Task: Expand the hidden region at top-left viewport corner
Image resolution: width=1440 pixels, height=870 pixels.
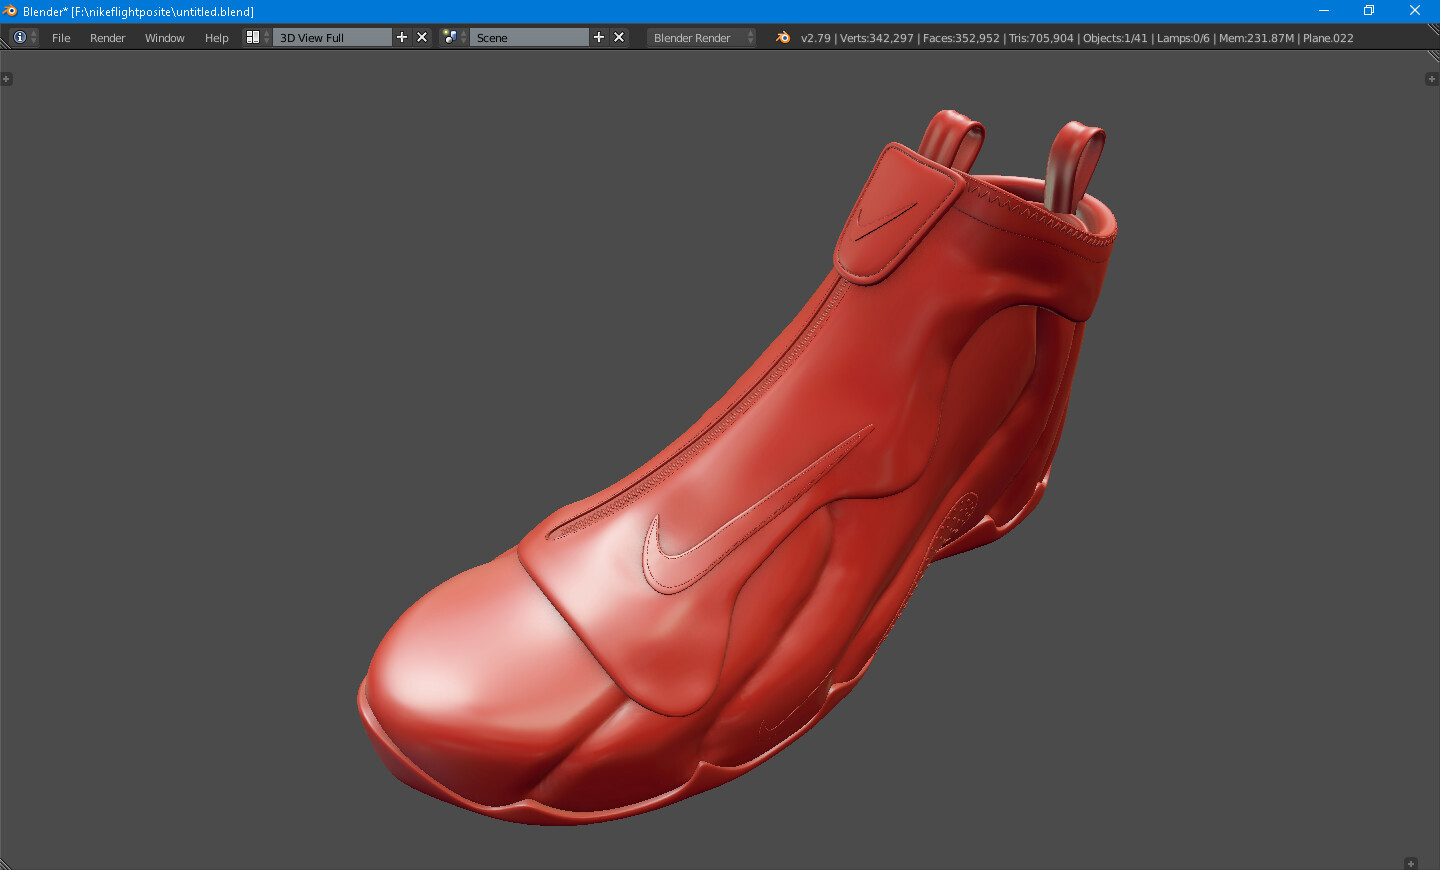Action: (x=7, y=79)
